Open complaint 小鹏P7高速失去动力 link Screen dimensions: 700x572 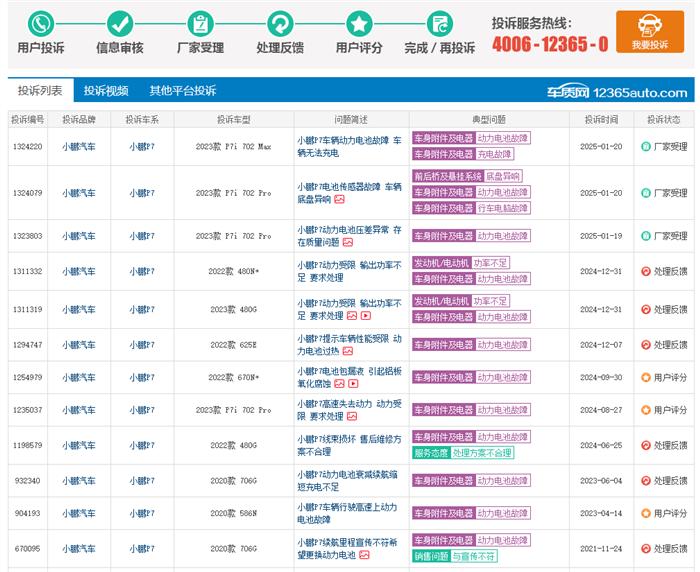pyautogui.click(x=350, y=410)
